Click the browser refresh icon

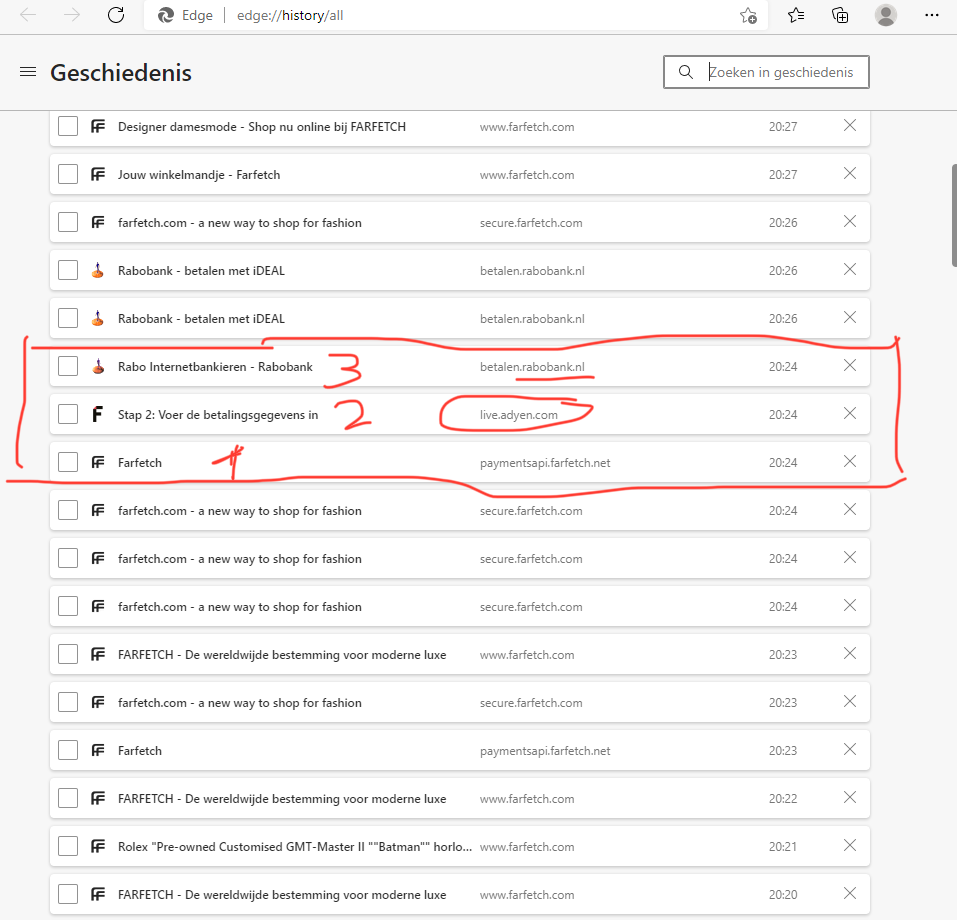click(x=116, y=15)
